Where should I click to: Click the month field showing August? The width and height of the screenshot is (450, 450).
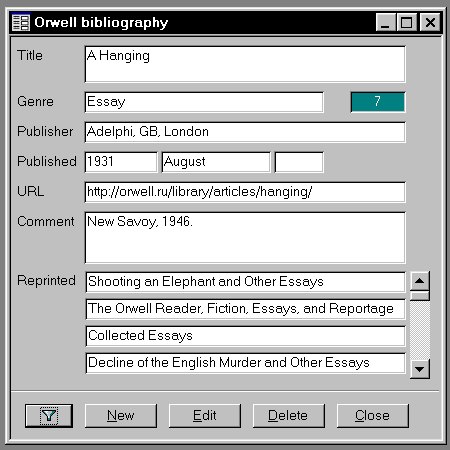(216, 162)
